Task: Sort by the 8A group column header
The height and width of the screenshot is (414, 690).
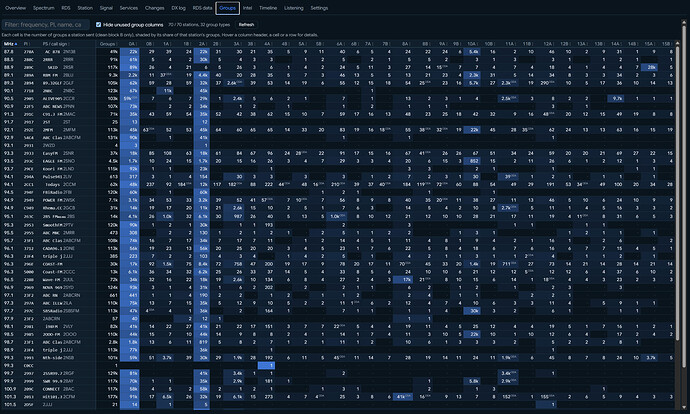Action: (x=405, y=44)
